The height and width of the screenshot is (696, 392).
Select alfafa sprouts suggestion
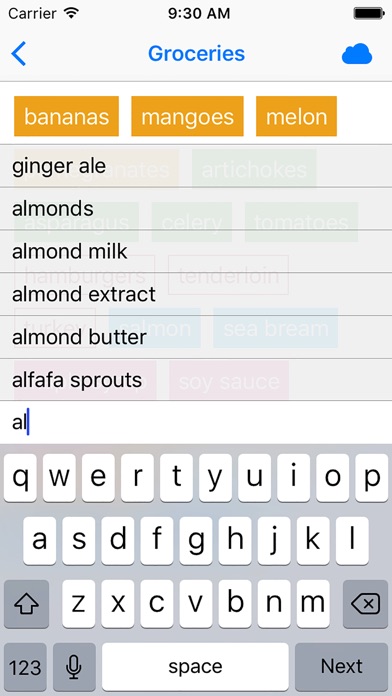coord(196,380)
